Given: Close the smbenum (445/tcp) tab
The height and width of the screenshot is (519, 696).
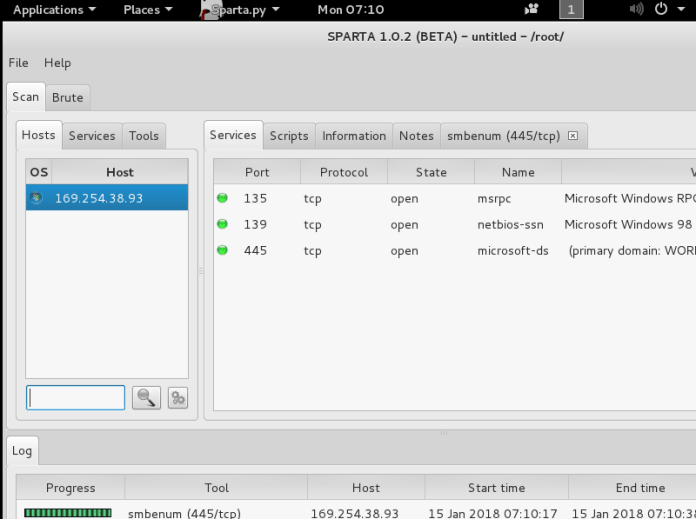Looking at the screenshot, I should point(572,136).
